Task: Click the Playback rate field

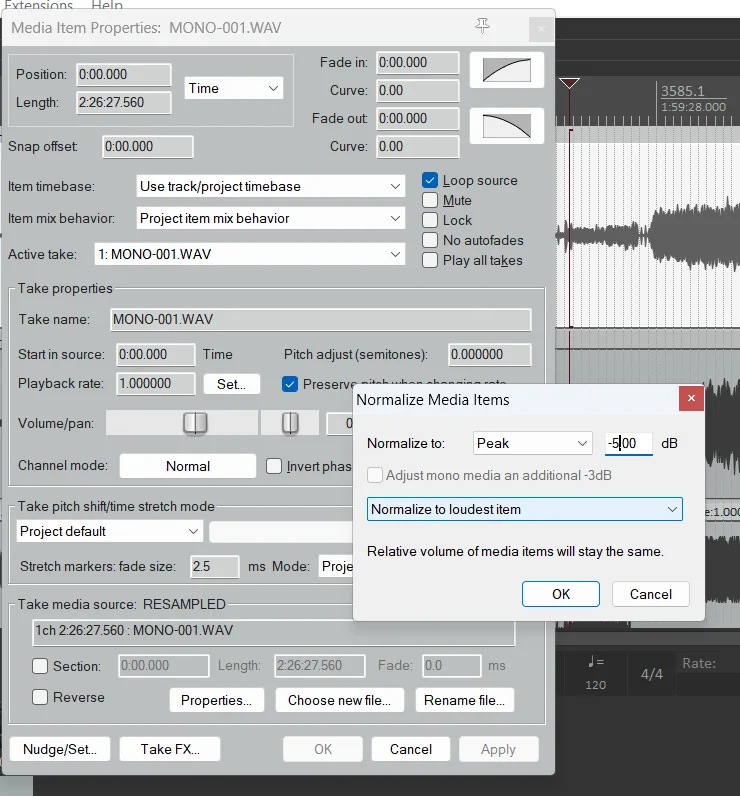Action: click(156, 383)
